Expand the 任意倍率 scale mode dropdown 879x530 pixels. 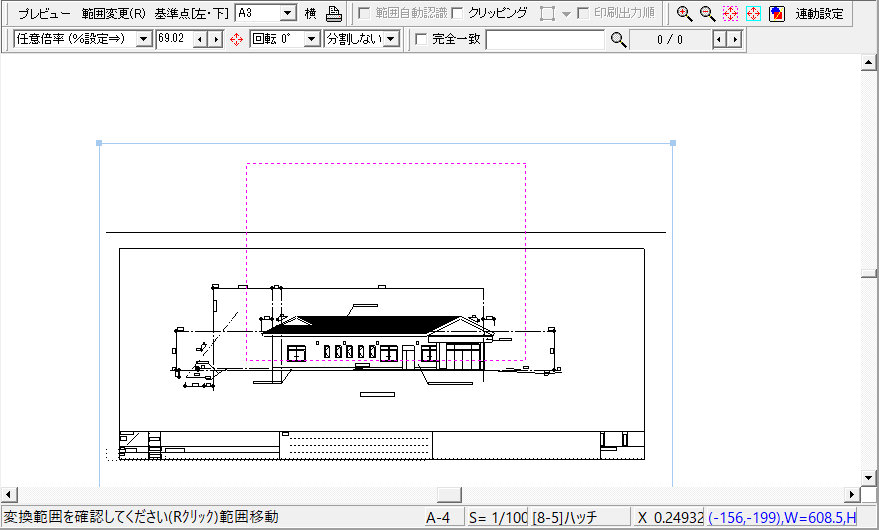[x=143, y=39]
